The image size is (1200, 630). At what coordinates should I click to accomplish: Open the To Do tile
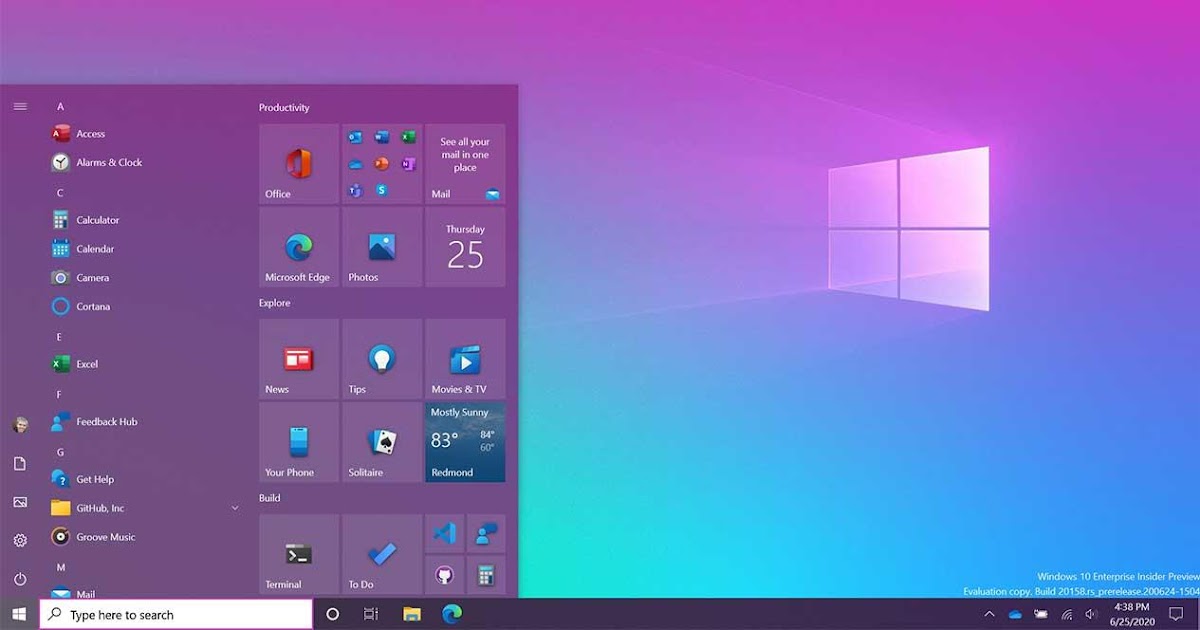[x=382, y=554]
